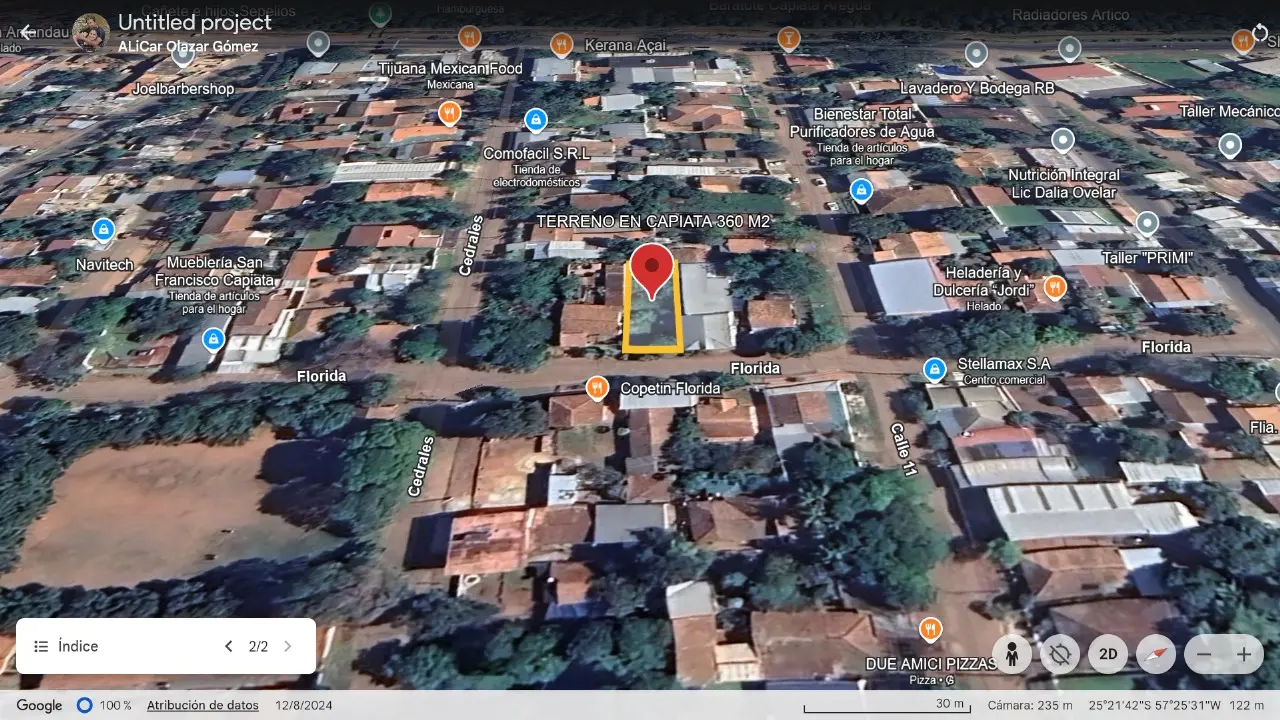Image resolution: width=1280 pixels, height=720 pixels.
Task: Restart presentation with the replay icon
Action: click(x=1259, y=32)
